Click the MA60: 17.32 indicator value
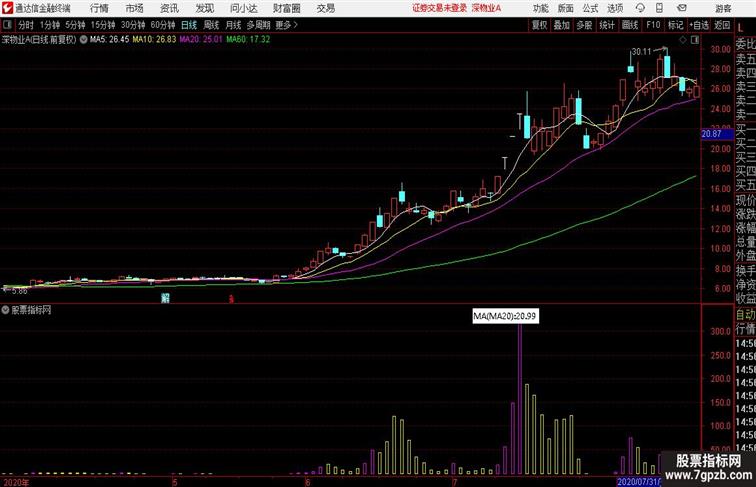 pyautogui.click(x=248, y=40)
